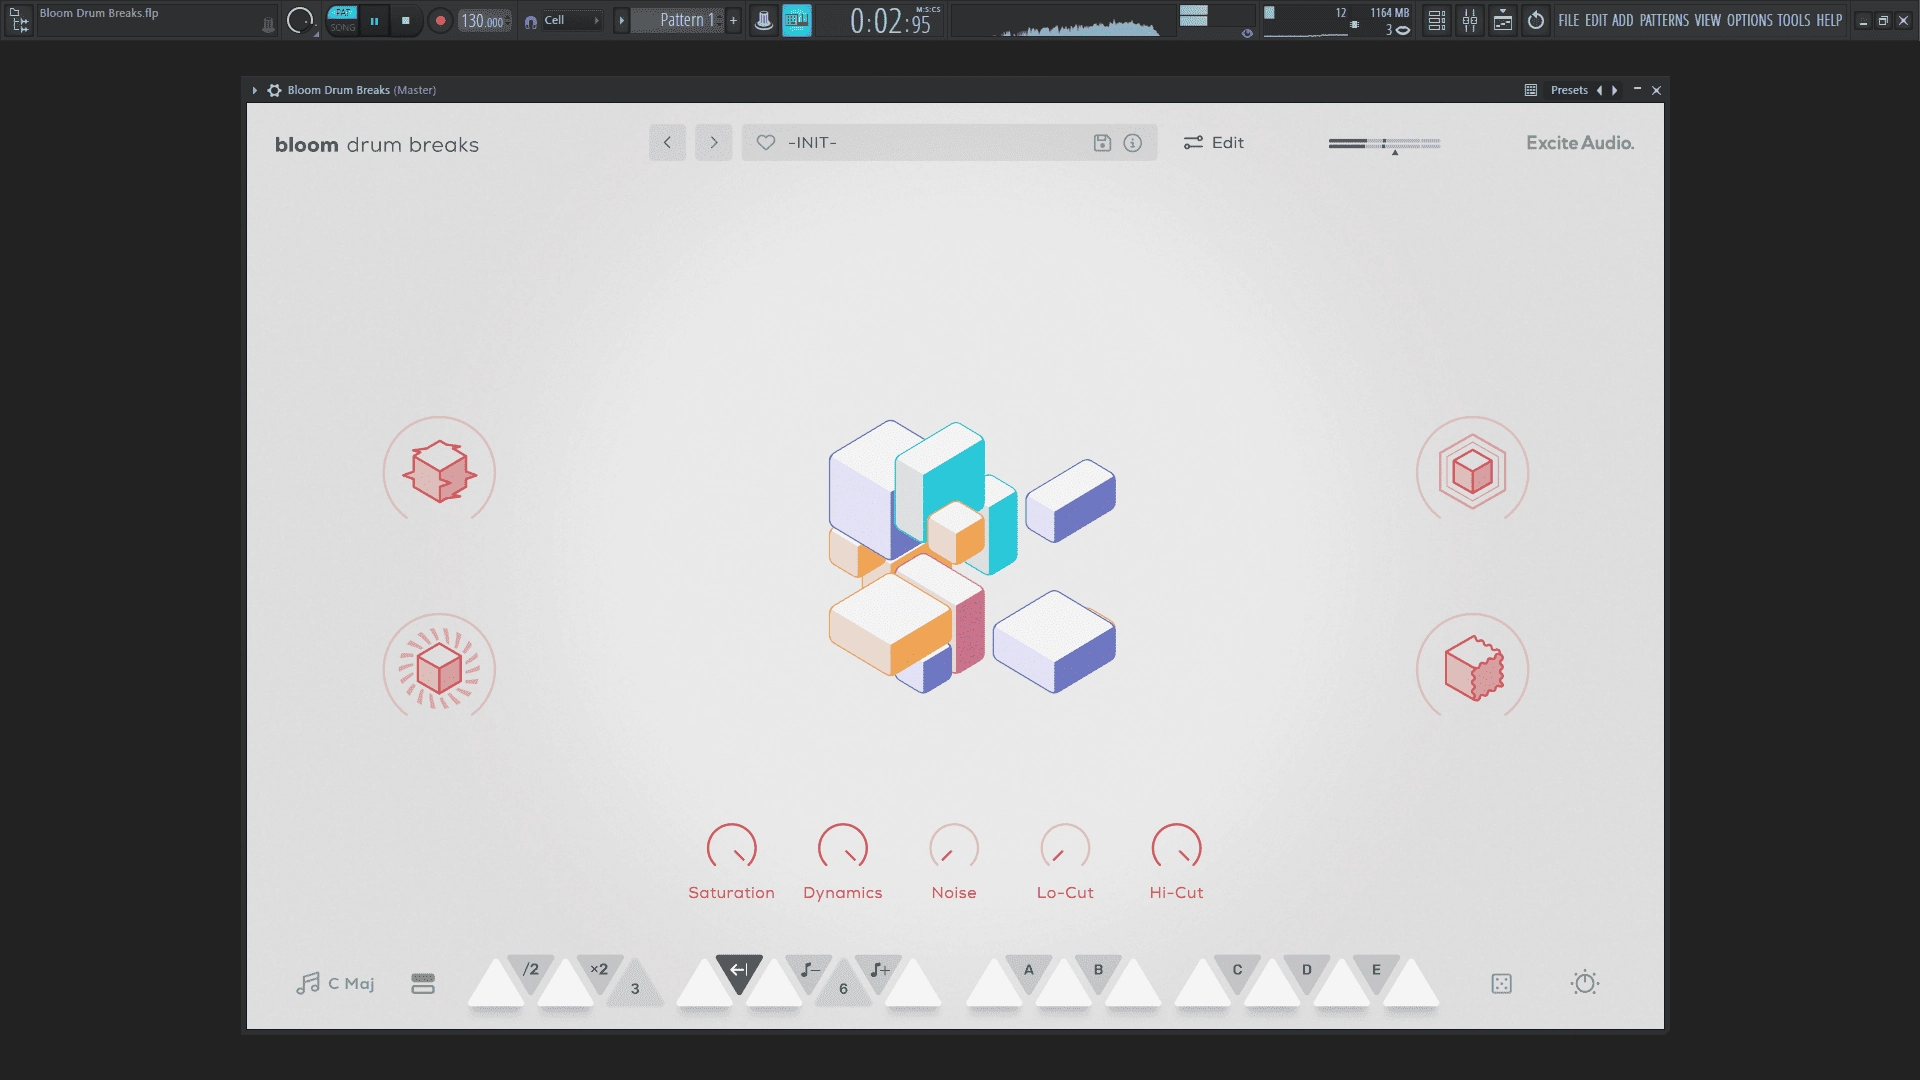Go to previous preset with left chevron

coord(667,142)
